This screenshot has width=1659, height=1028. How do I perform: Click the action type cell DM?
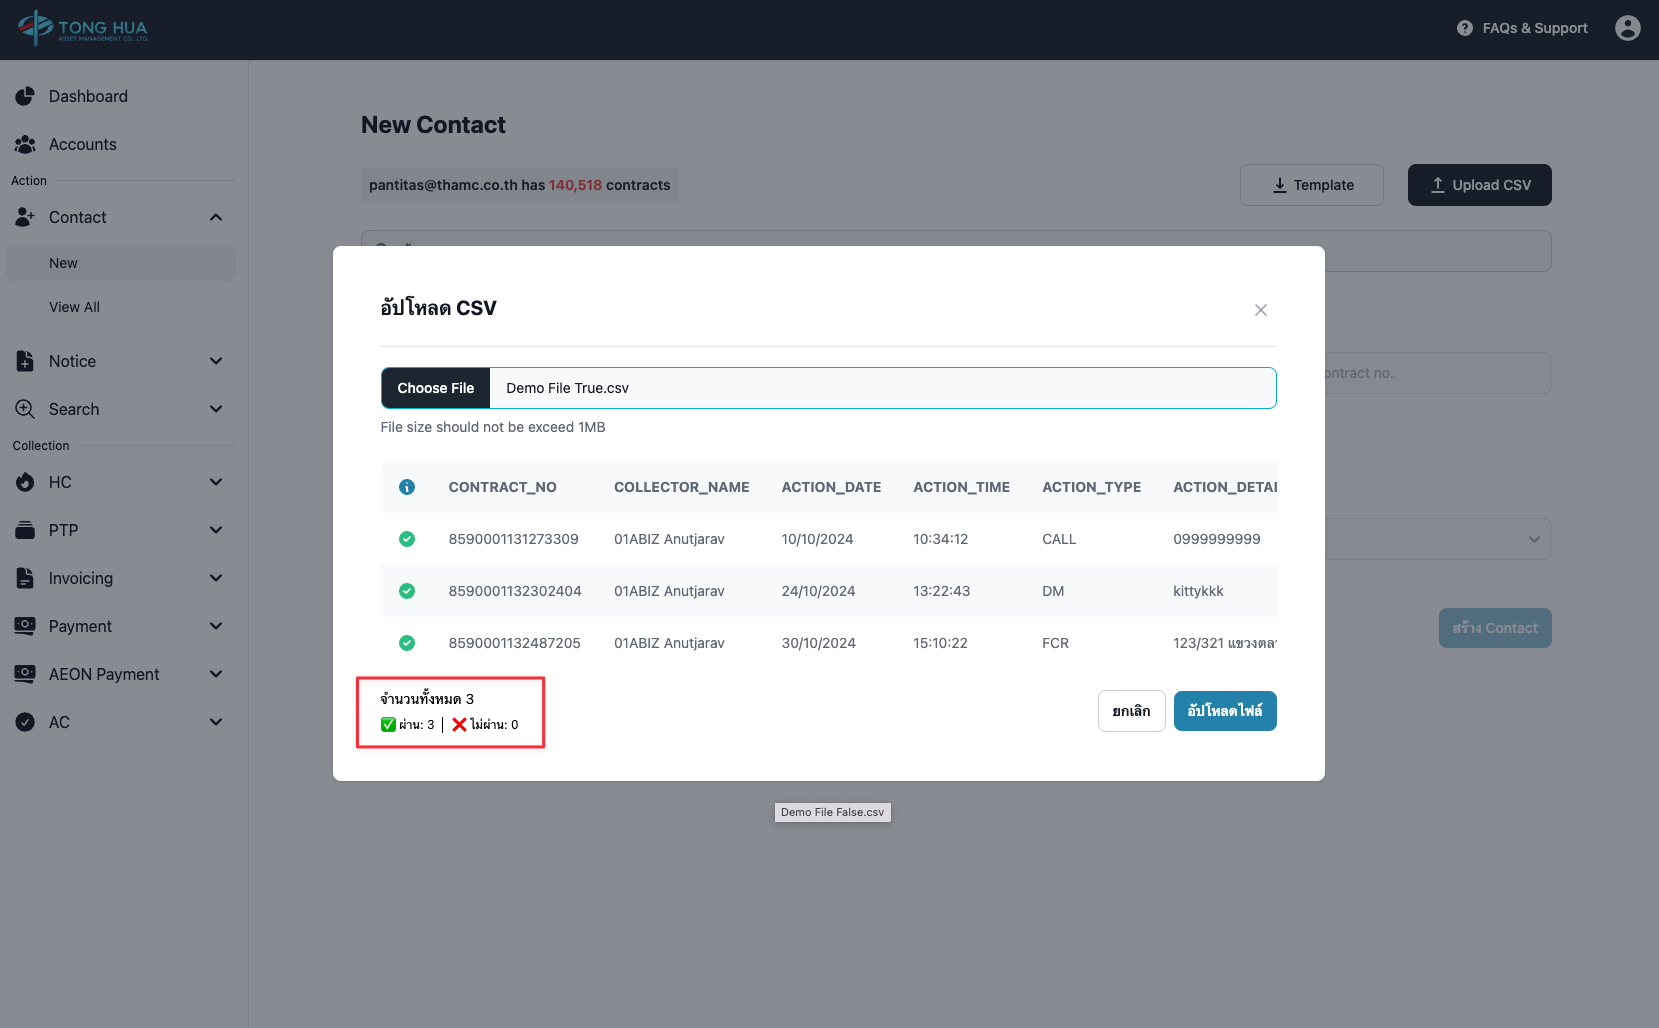(1053, 591)
